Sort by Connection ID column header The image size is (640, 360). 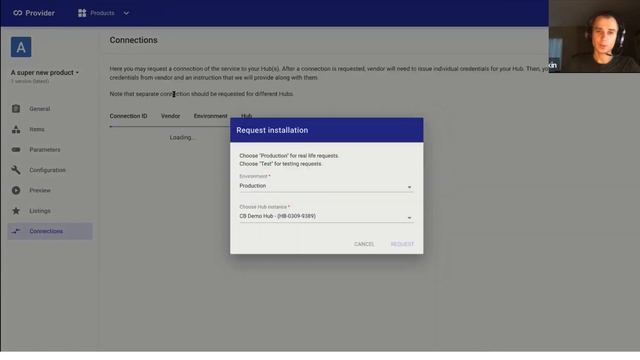tap(128, 116)
